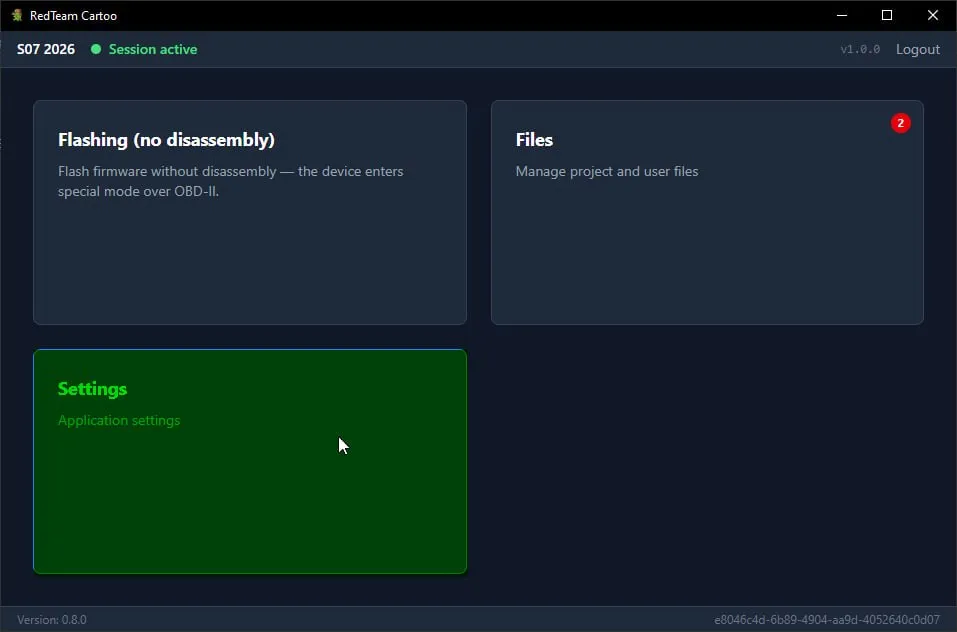Click the 'Application settings' description

(119, 420)
